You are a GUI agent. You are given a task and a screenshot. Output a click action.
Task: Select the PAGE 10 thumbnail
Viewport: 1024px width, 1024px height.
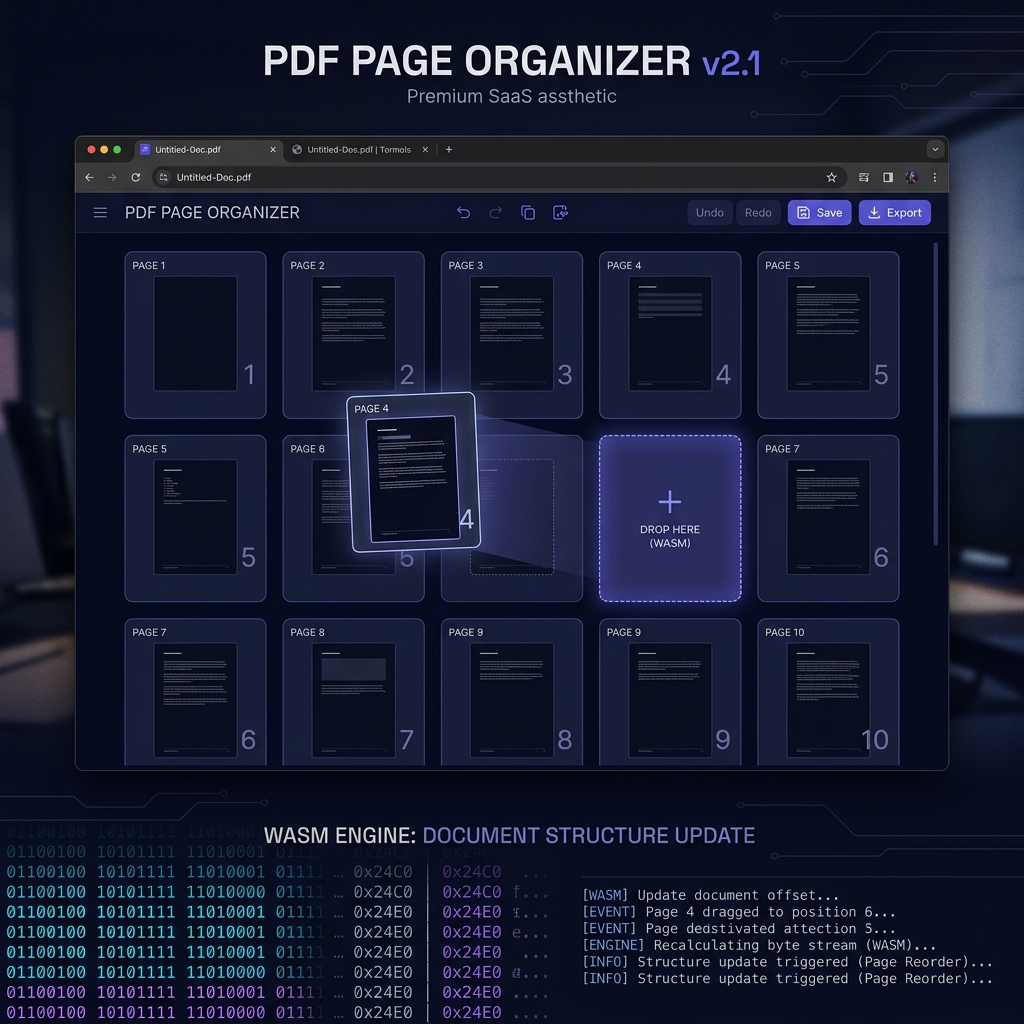pos(828,692)
